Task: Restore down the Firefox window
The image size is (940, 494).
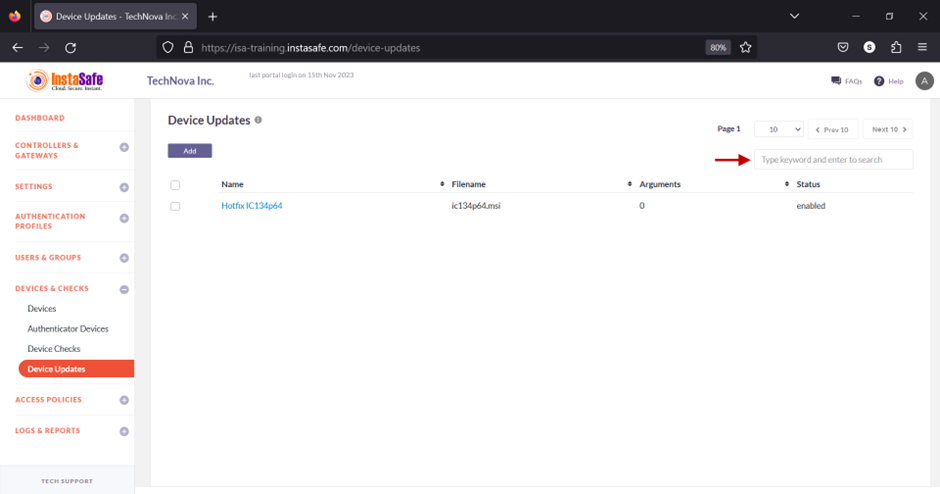Action: [x=890, y=16]
